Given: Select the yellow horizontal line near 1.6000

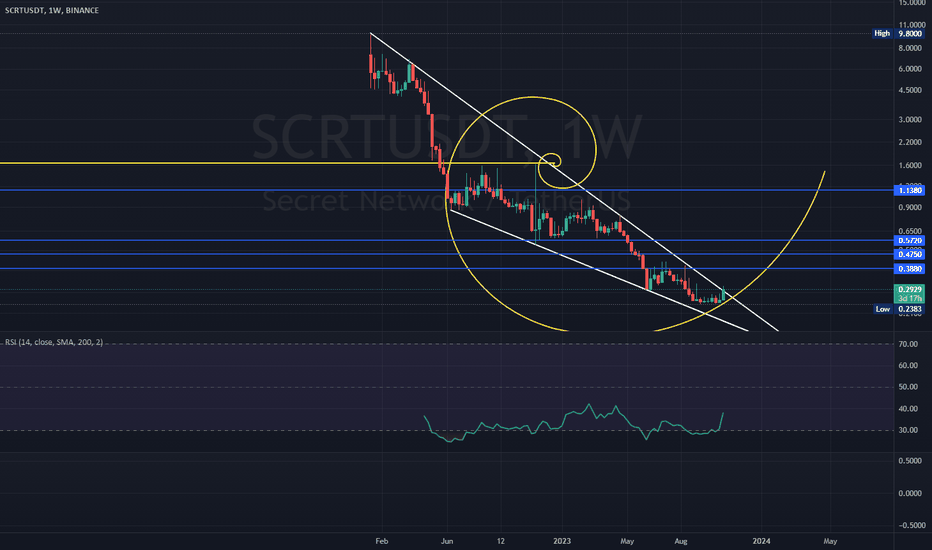Looking at the screenshot, I should (200, 163).
